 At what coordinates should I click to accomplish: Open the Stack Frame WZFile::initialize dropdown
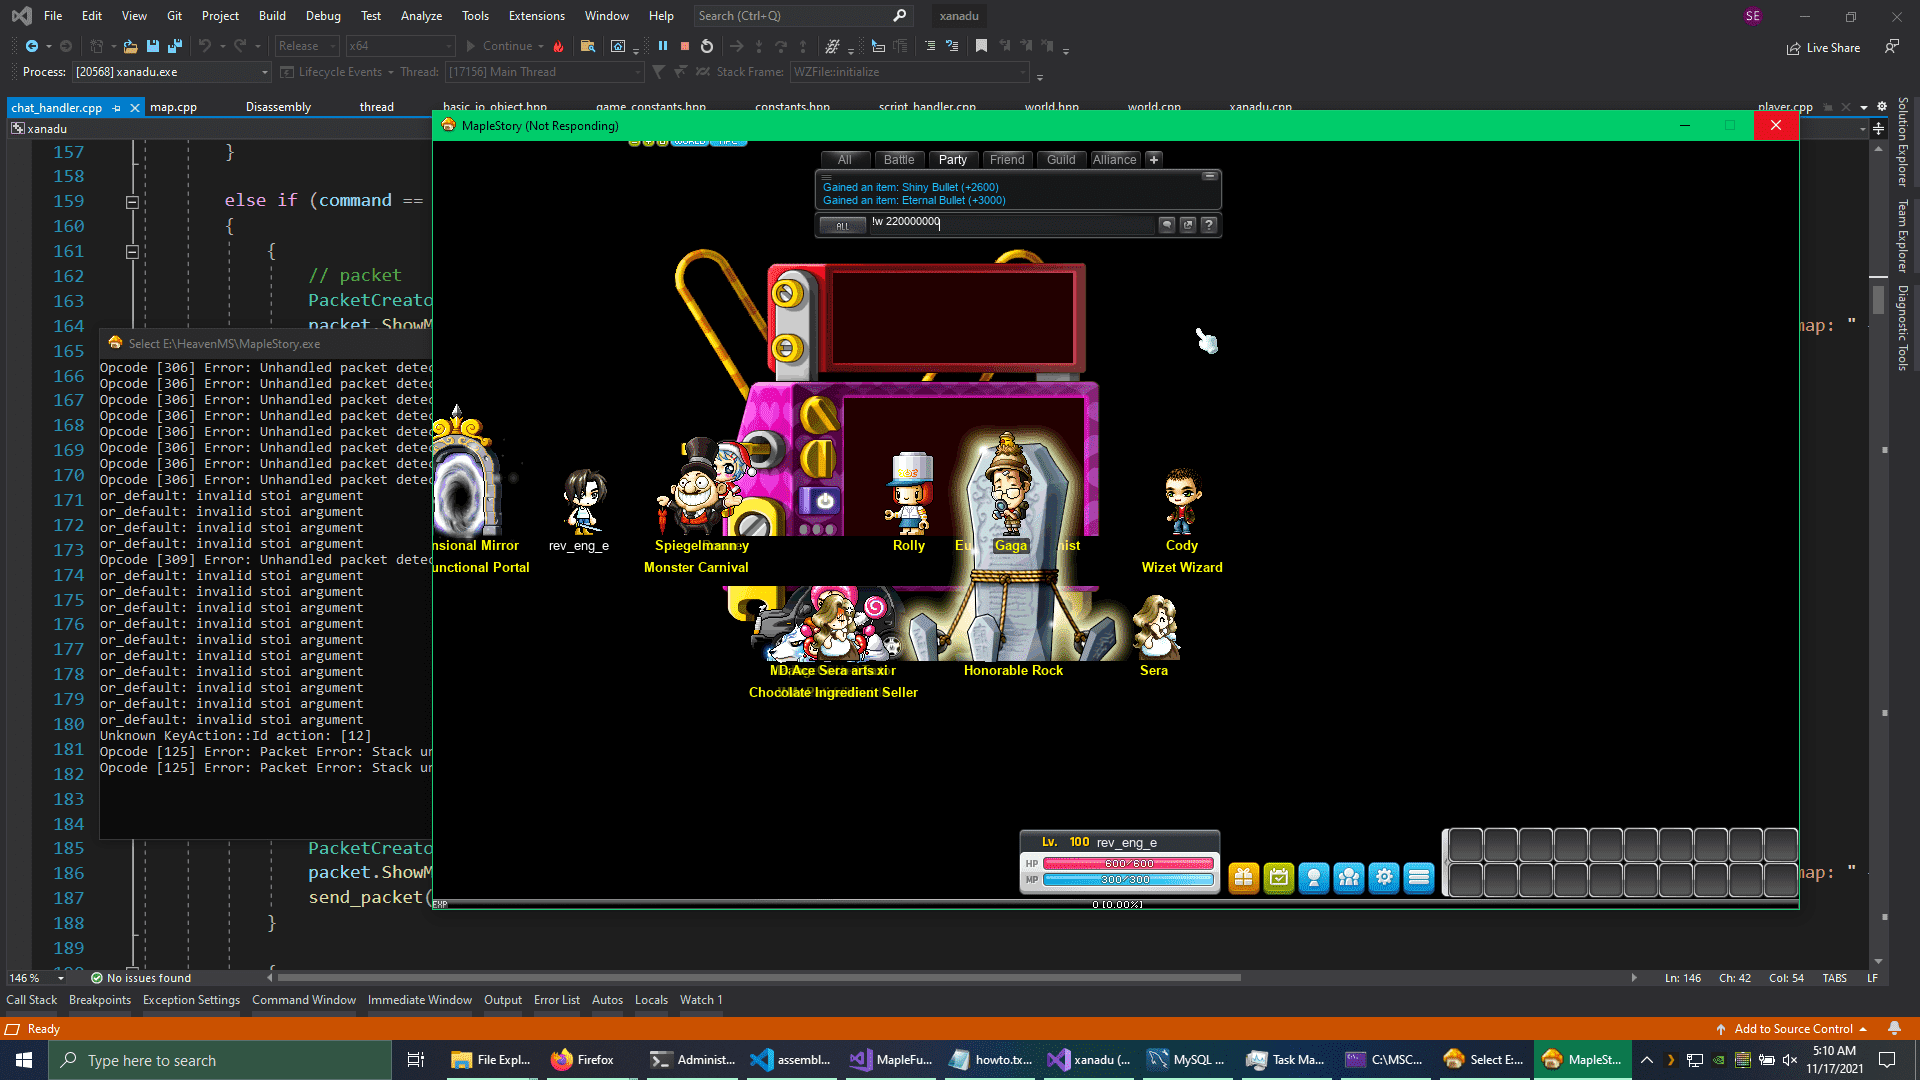909,72
